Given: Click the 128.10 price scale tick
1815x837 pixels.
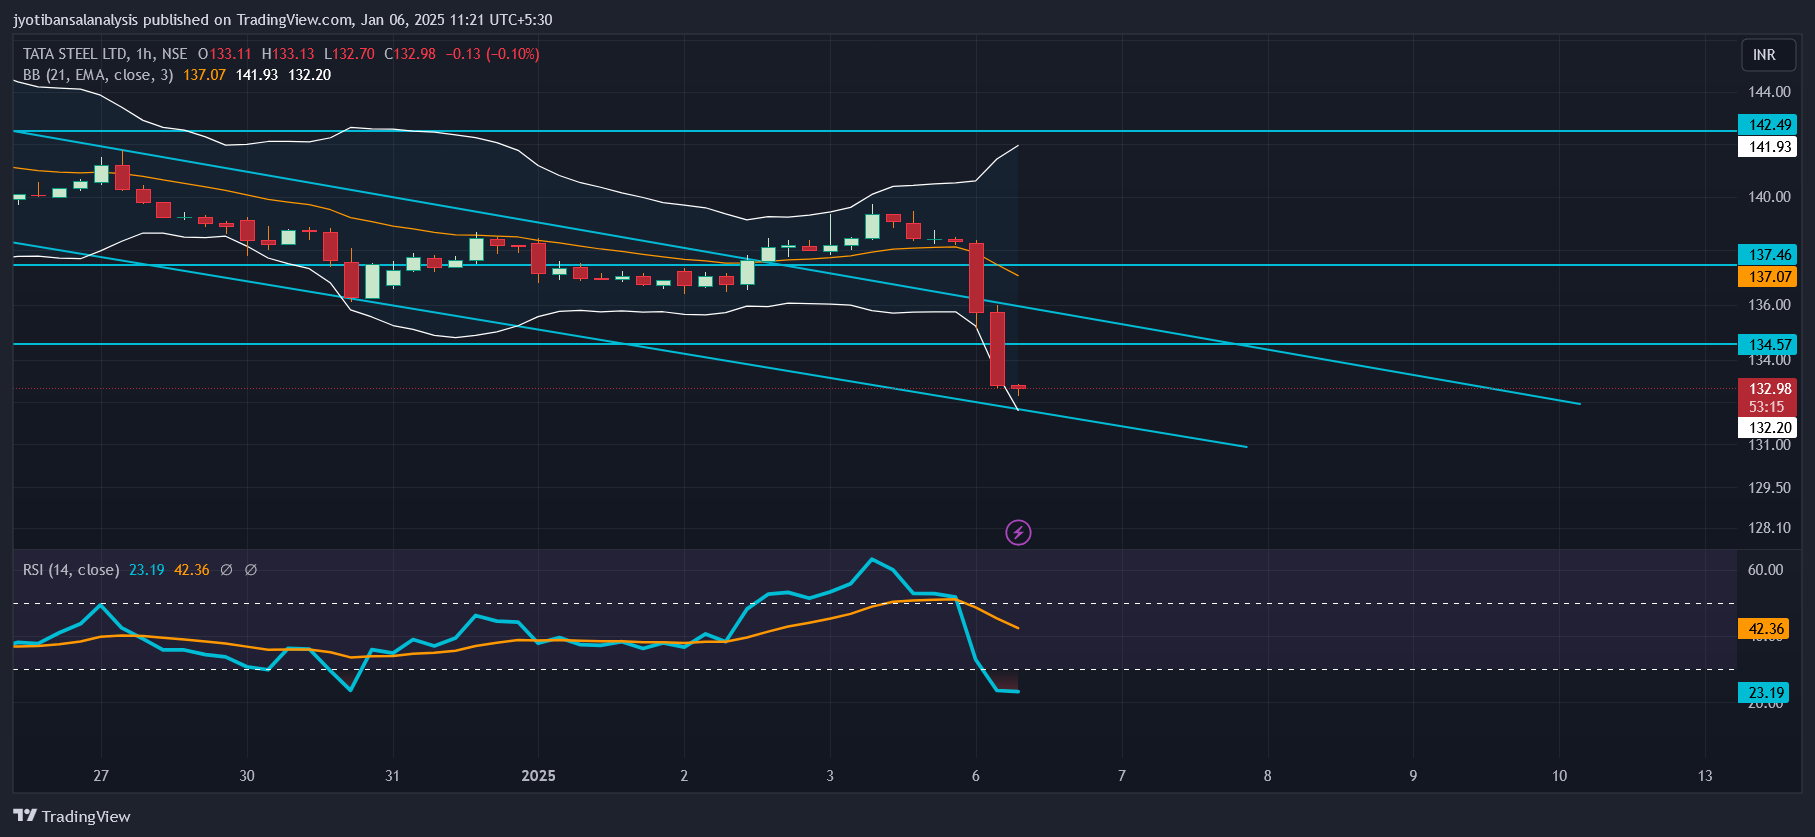Looking at the screenshot, I should 1769,528.
